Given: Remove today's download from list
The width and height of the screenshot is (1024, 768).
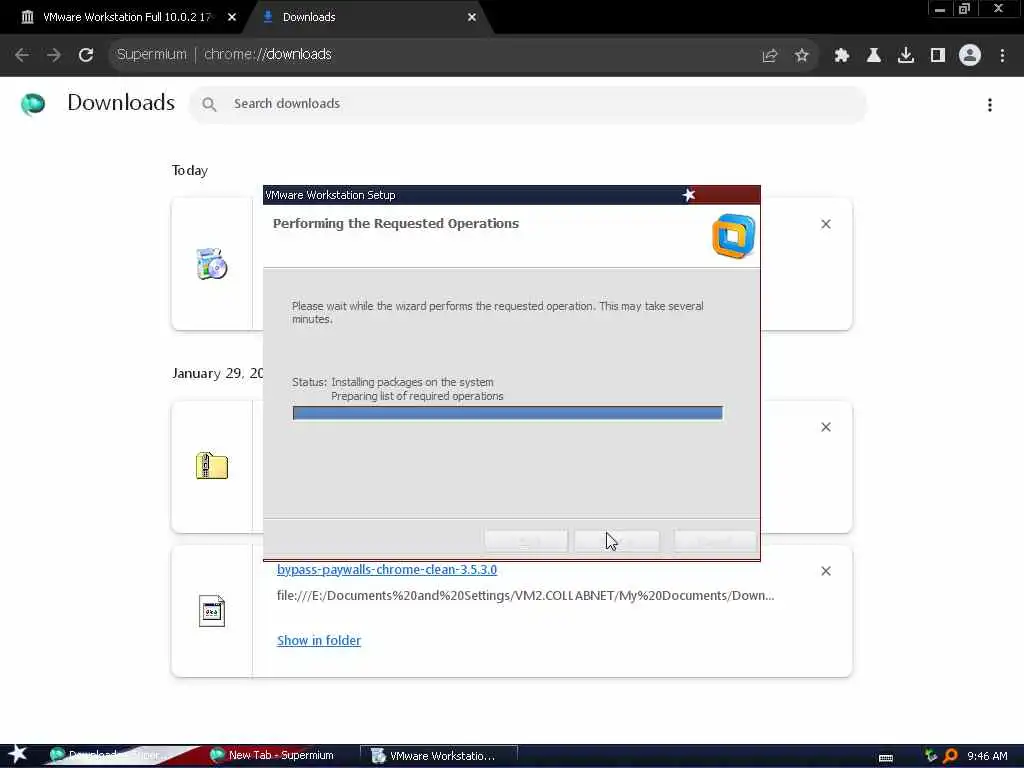Looking at the screenshot, I should click(x=826, y=224).
